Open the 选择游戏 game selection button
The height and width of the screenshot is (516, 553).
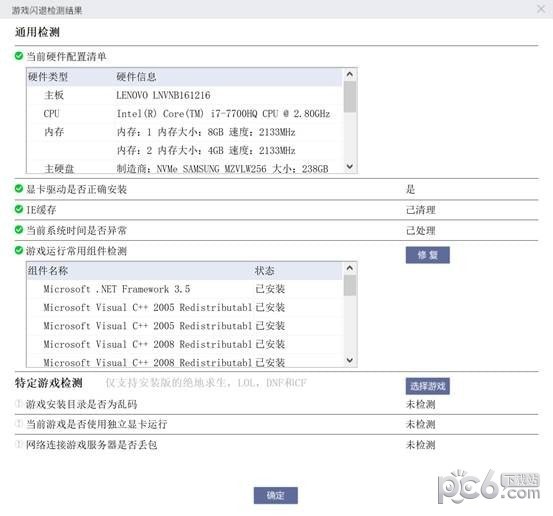pos(427,386)
